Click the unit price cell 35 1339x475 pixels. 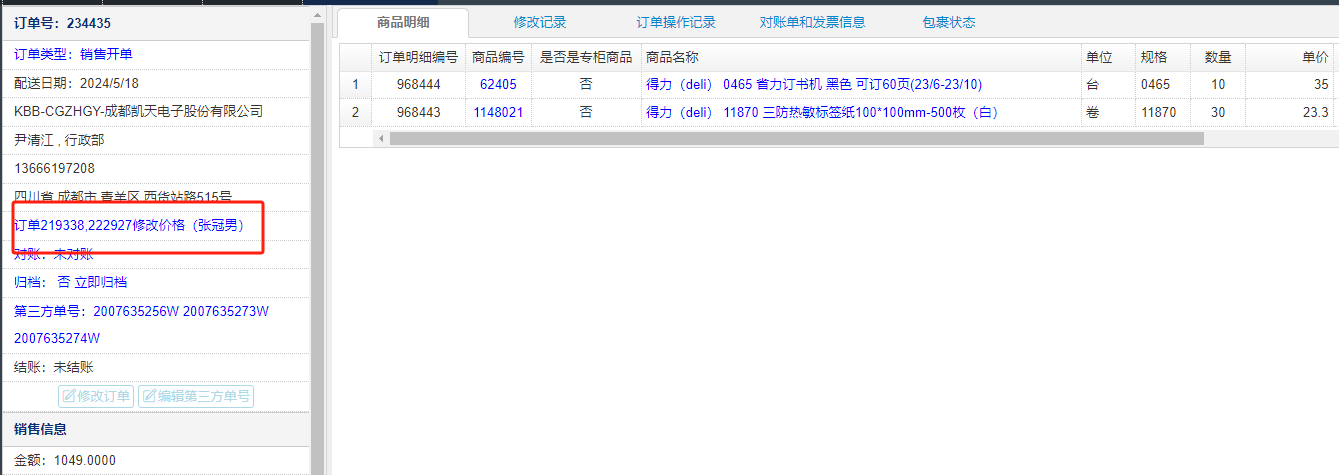point(1292,85)
